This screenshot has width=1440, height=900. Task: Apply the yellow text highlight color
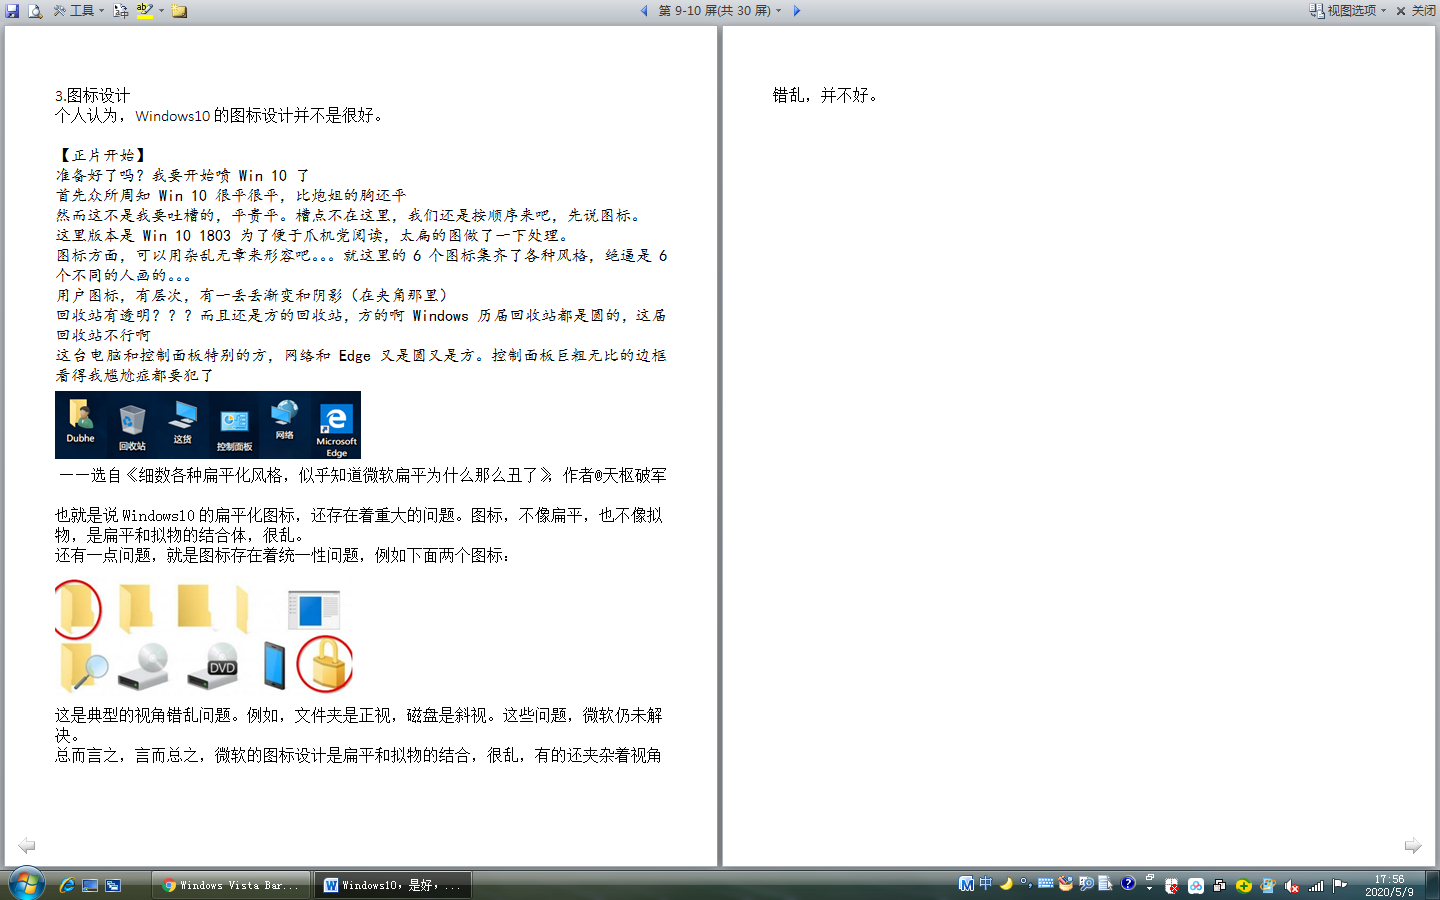pos(145,11)
